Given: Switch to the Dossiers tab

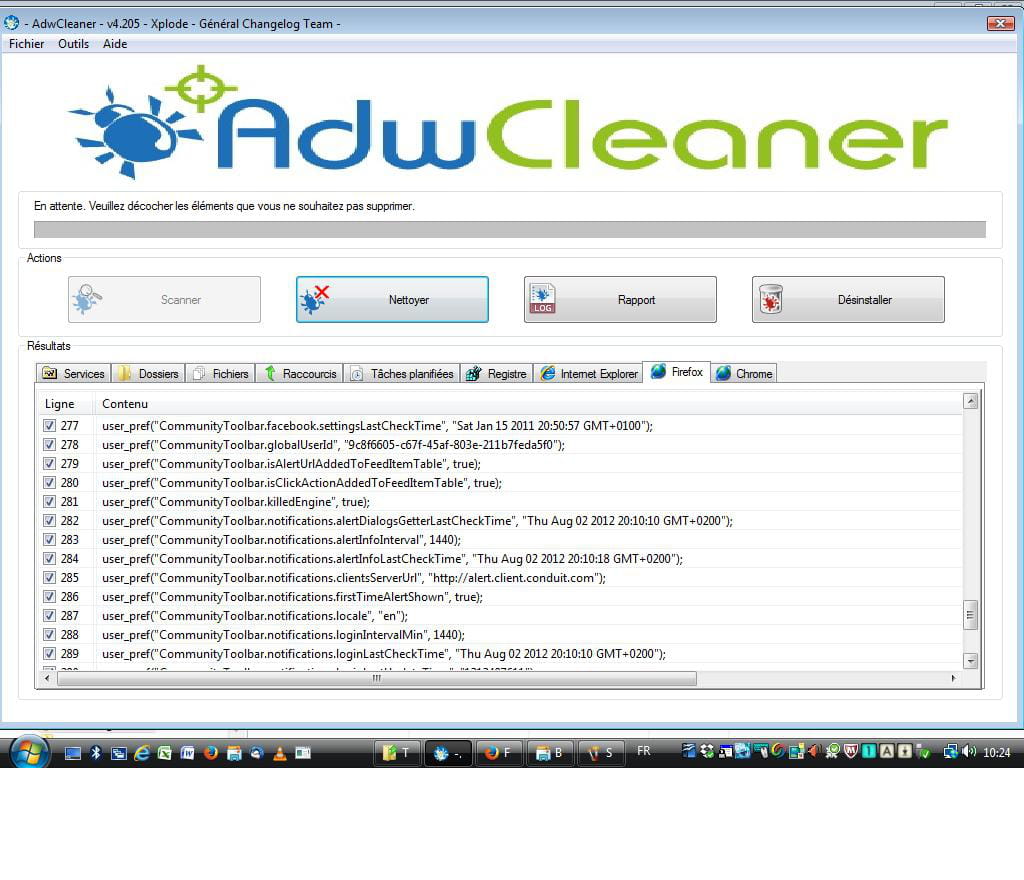Looking at the screenshot, I should click(148, 373).
